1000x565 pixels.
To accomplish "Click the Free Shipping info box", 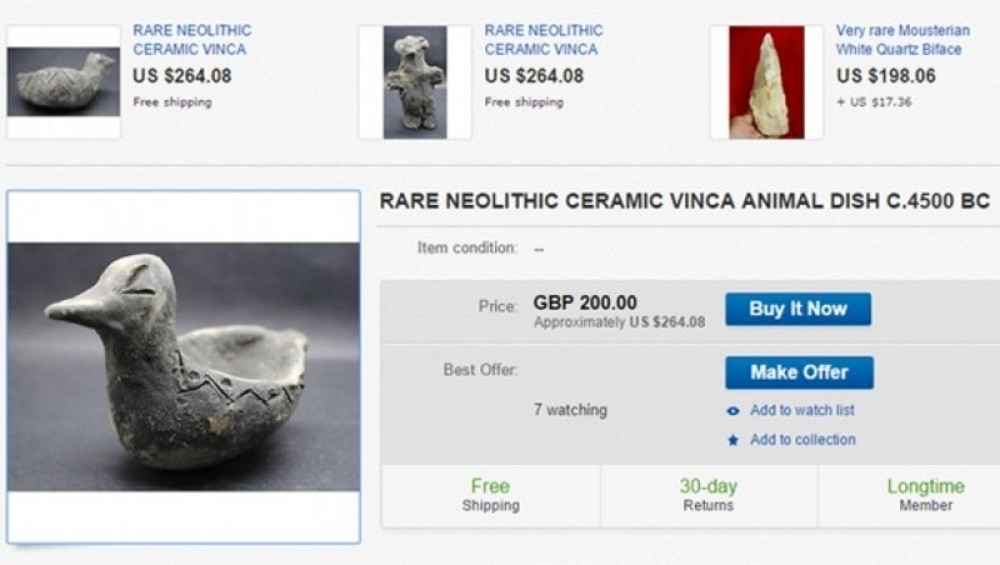I will tap(490, 495).
